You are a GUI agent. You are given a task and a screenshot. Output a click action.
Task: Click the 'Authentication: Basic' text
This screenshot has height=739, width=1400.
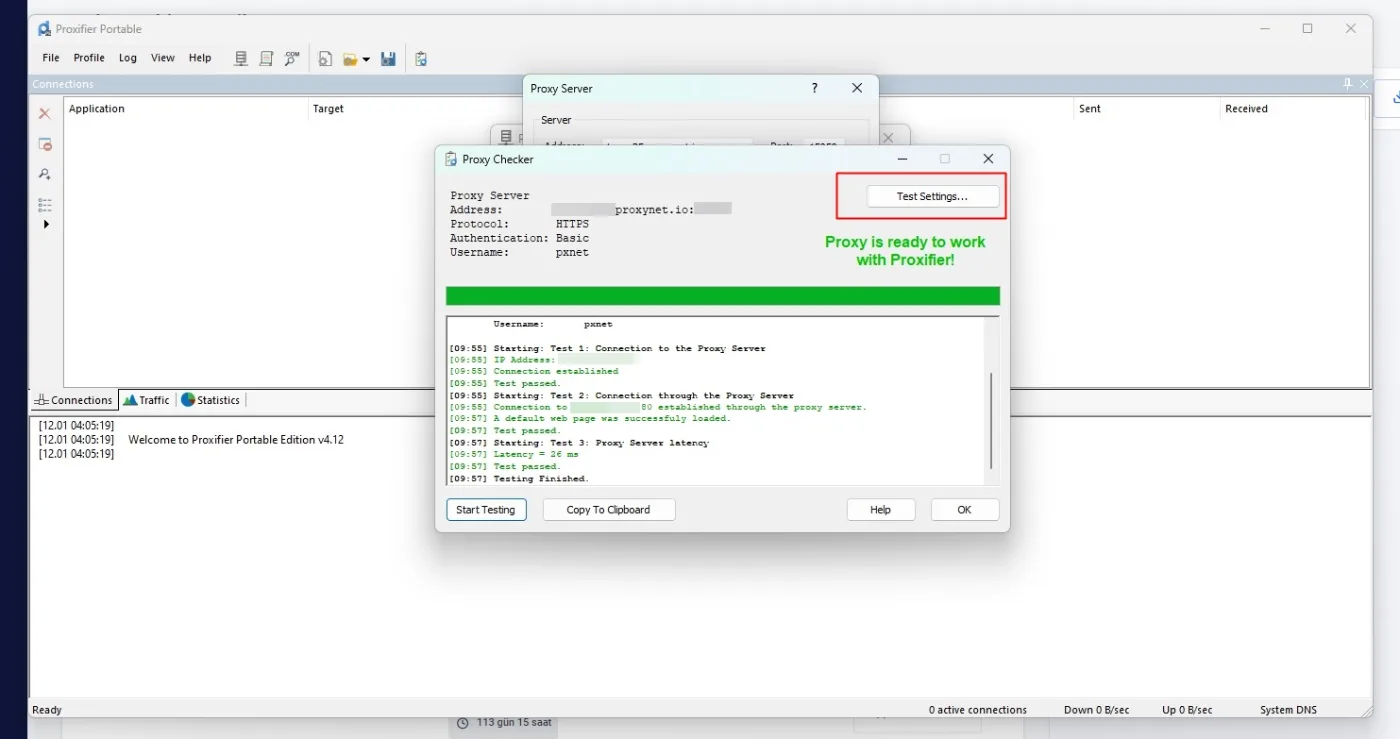pos(519,238)
